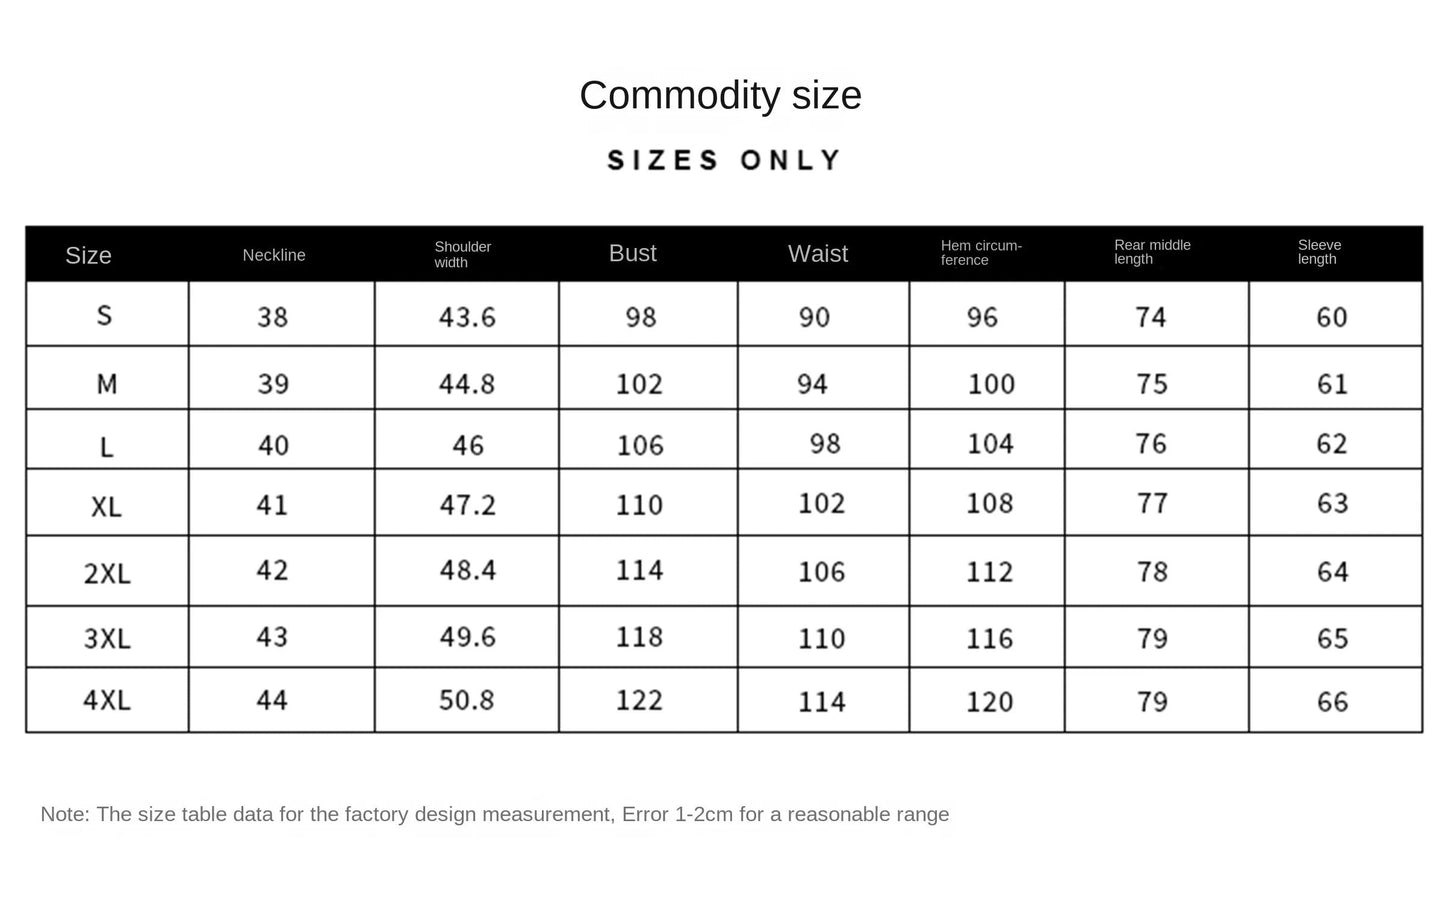
Task: Select the "Size" column header
Action: click(88, 255)
